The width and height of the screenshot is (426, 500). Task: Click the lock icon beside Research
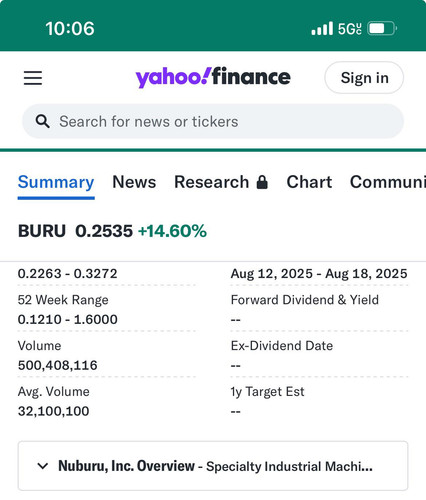[x=262, y=182]
